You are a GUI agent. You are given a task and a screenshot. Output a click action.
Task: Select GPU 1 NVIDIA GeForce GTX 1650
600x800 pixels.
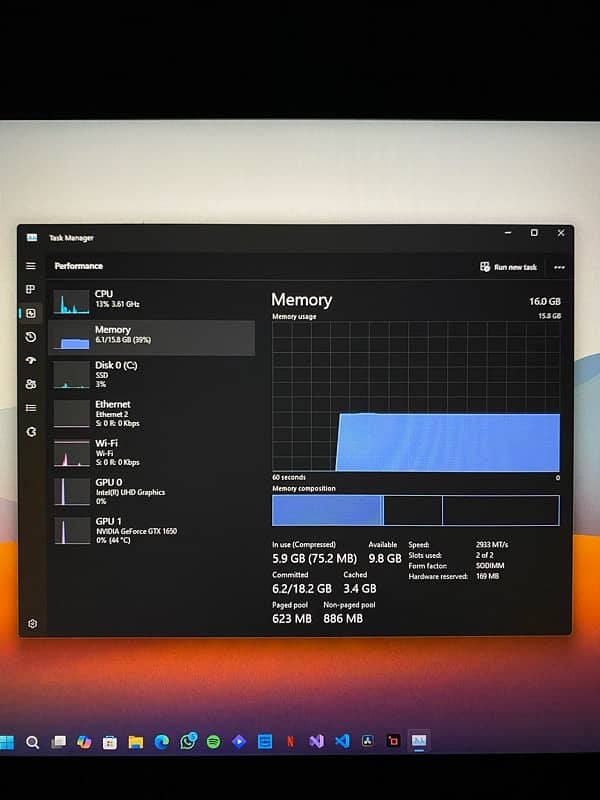click(150, 529)
